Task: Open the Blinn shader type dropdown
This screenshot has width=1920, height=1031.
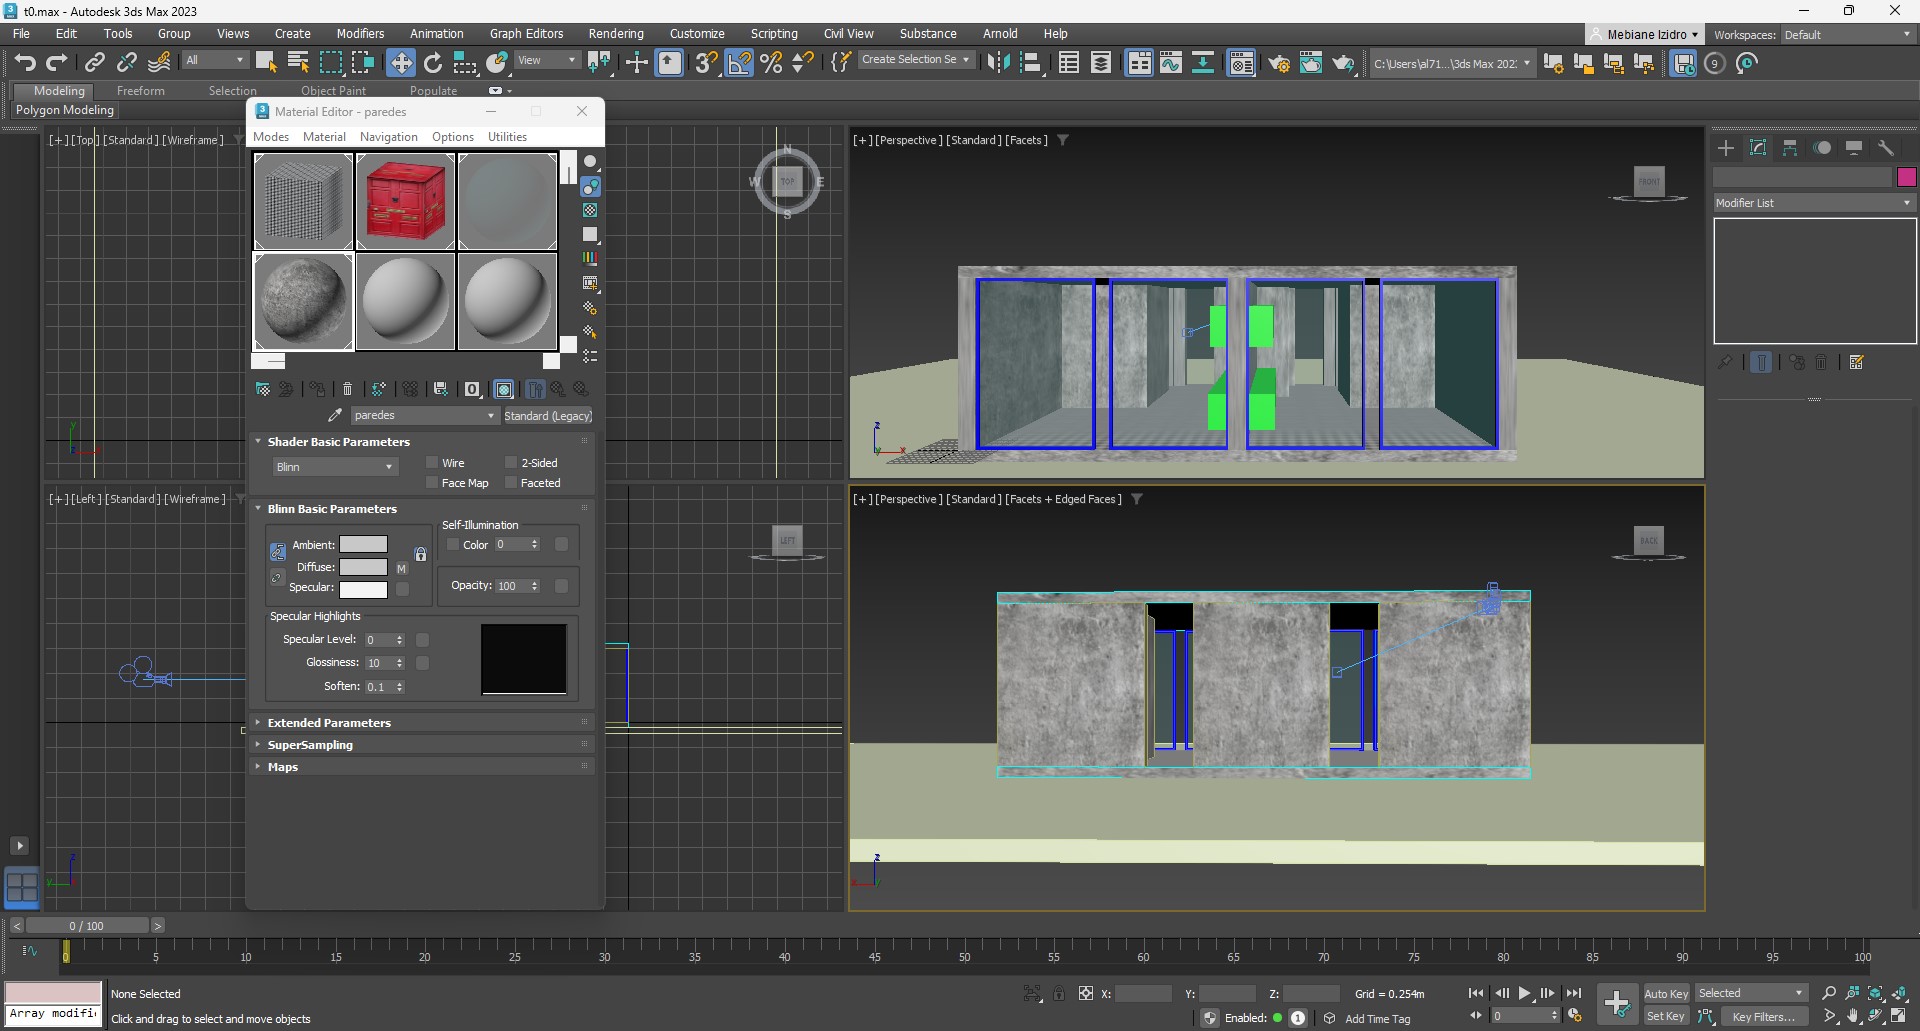Action: tap(335, 467)
